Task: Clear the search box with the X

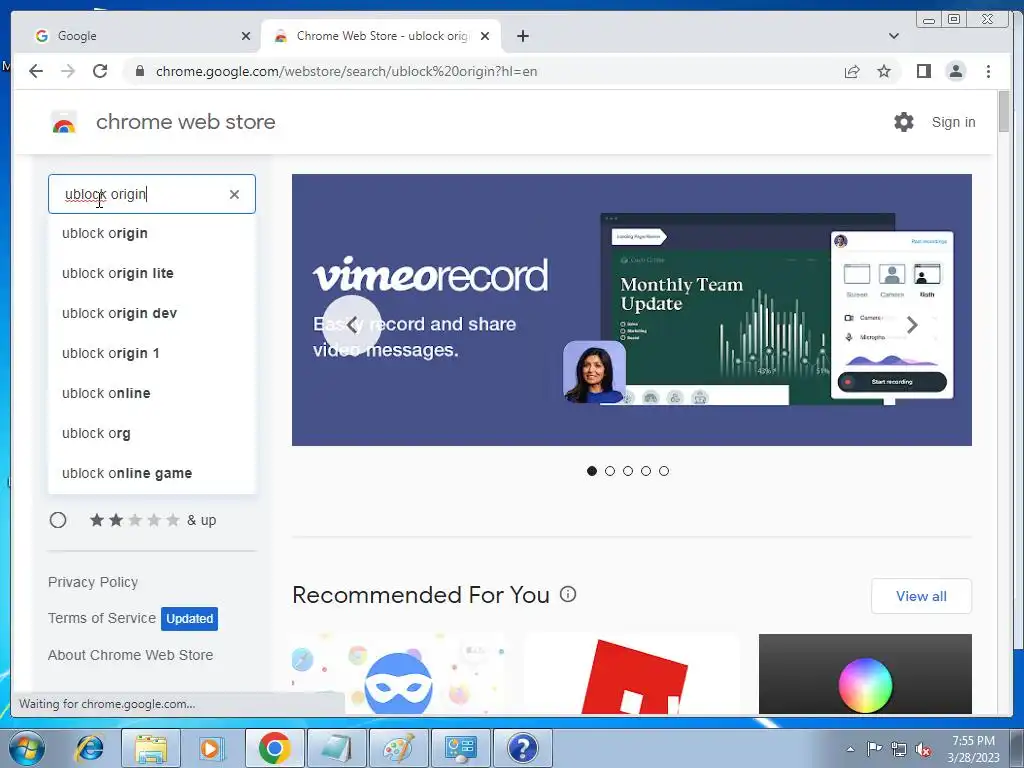Action: [x=234, y=194]
